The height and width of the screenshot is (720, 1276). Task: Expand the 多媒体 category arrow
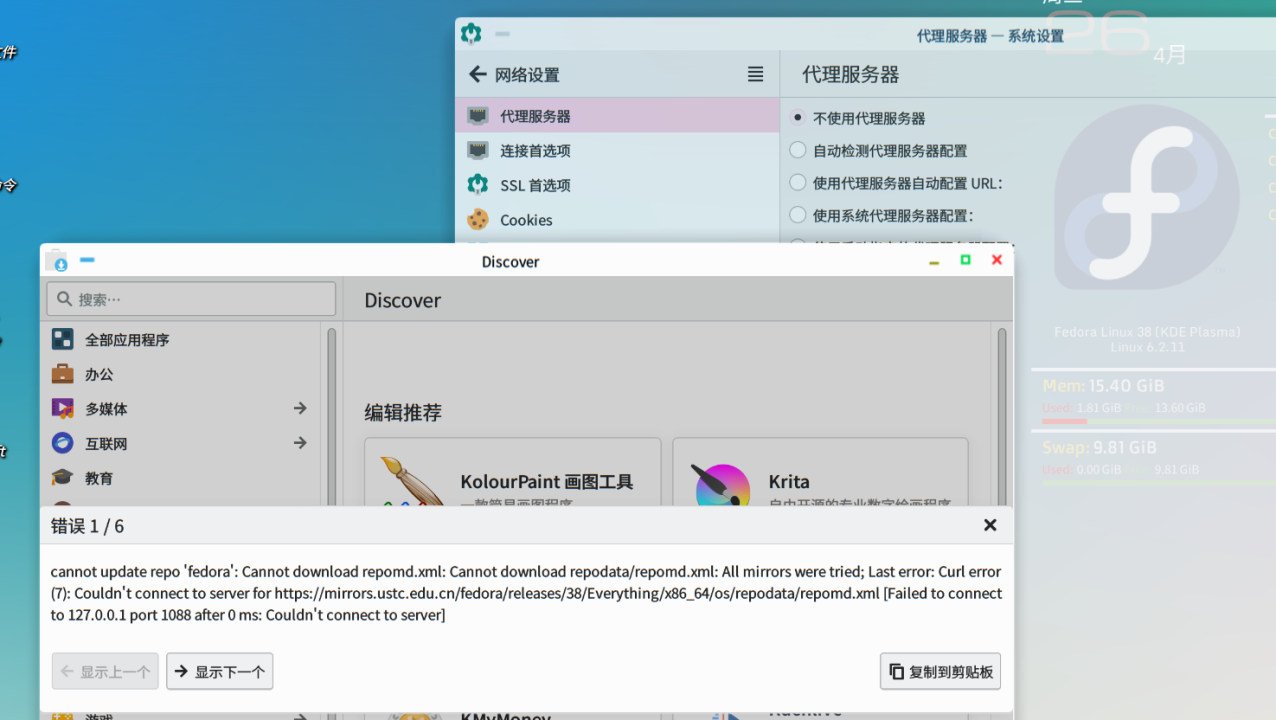[299, 408]
